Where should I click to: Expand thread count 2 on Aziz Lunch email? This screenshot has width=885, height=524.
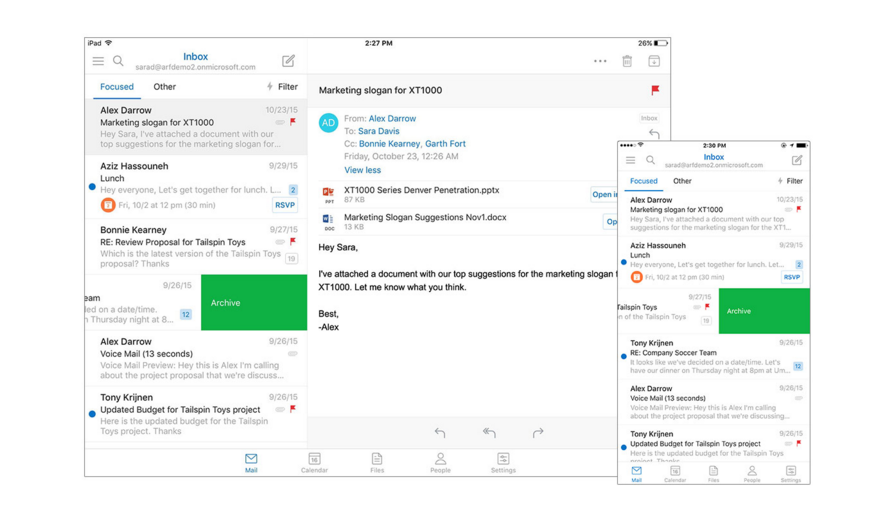point(293,190)
